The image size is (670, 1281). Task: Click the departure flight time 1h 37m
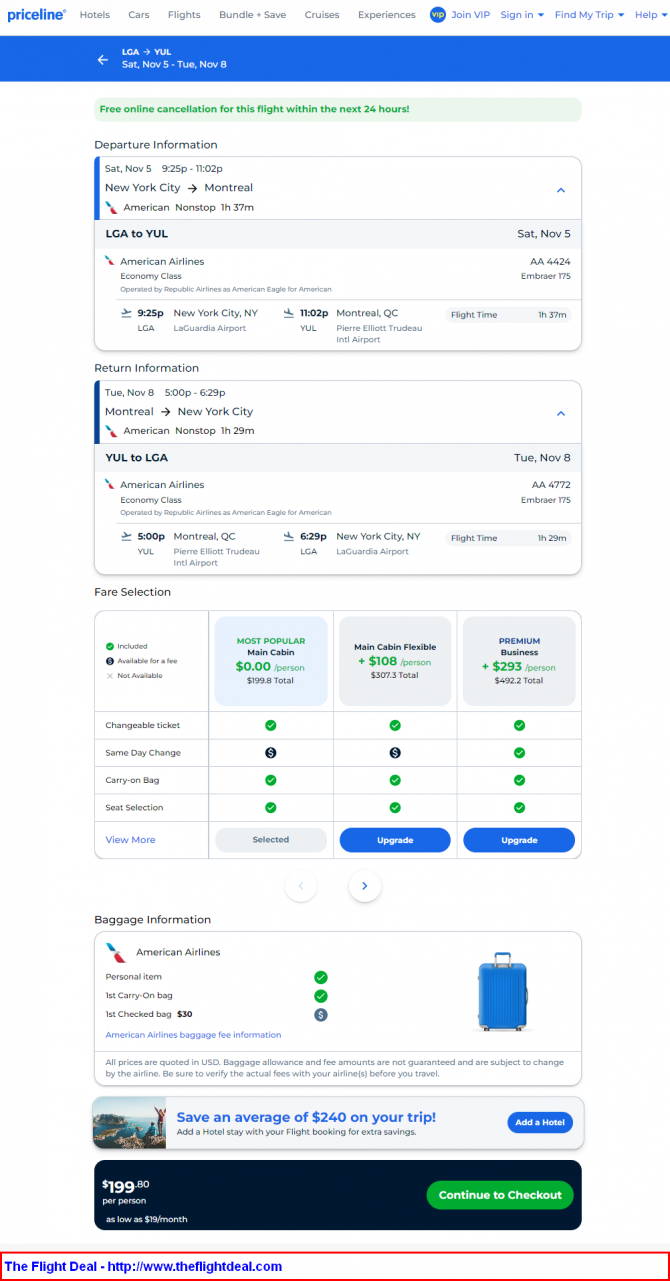coord(552,315)
